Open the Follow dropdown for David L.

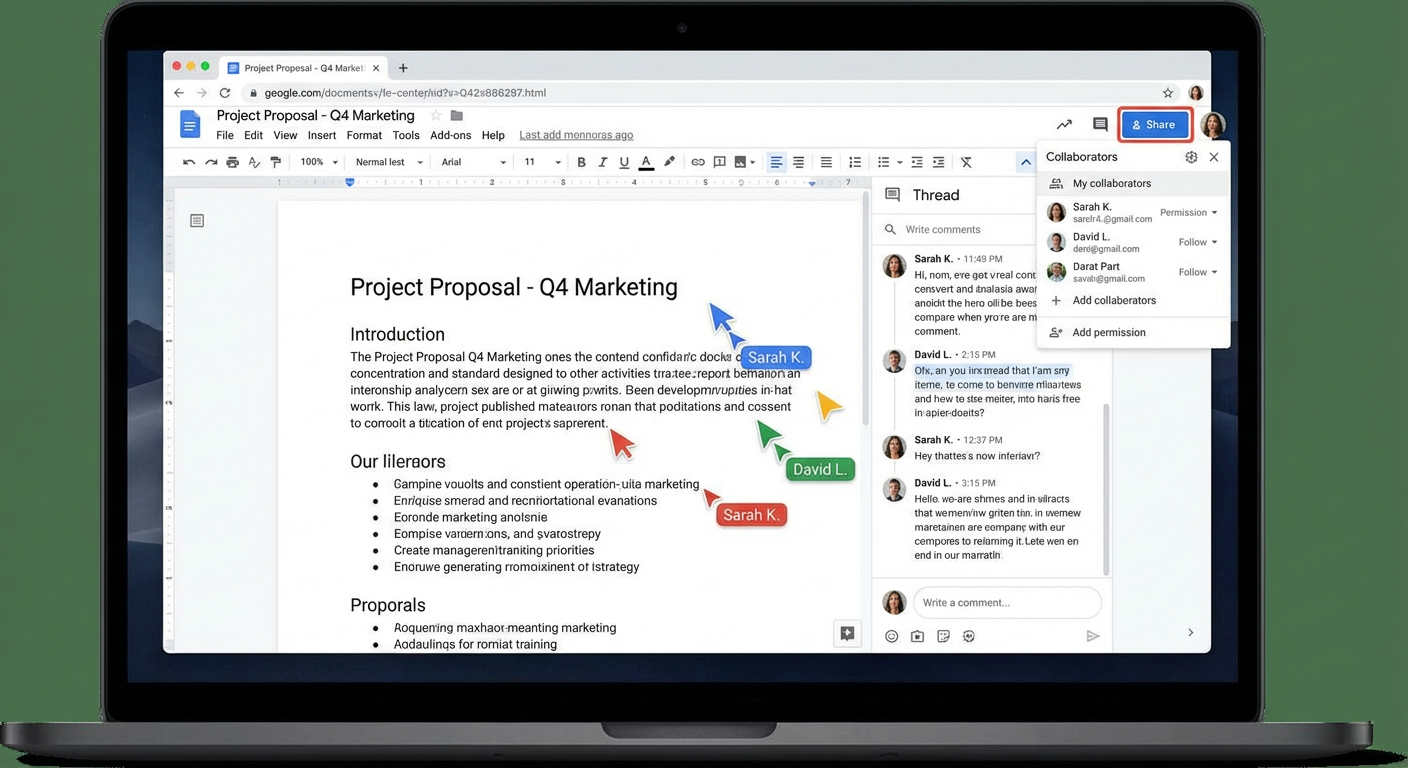pos(1196,241)
